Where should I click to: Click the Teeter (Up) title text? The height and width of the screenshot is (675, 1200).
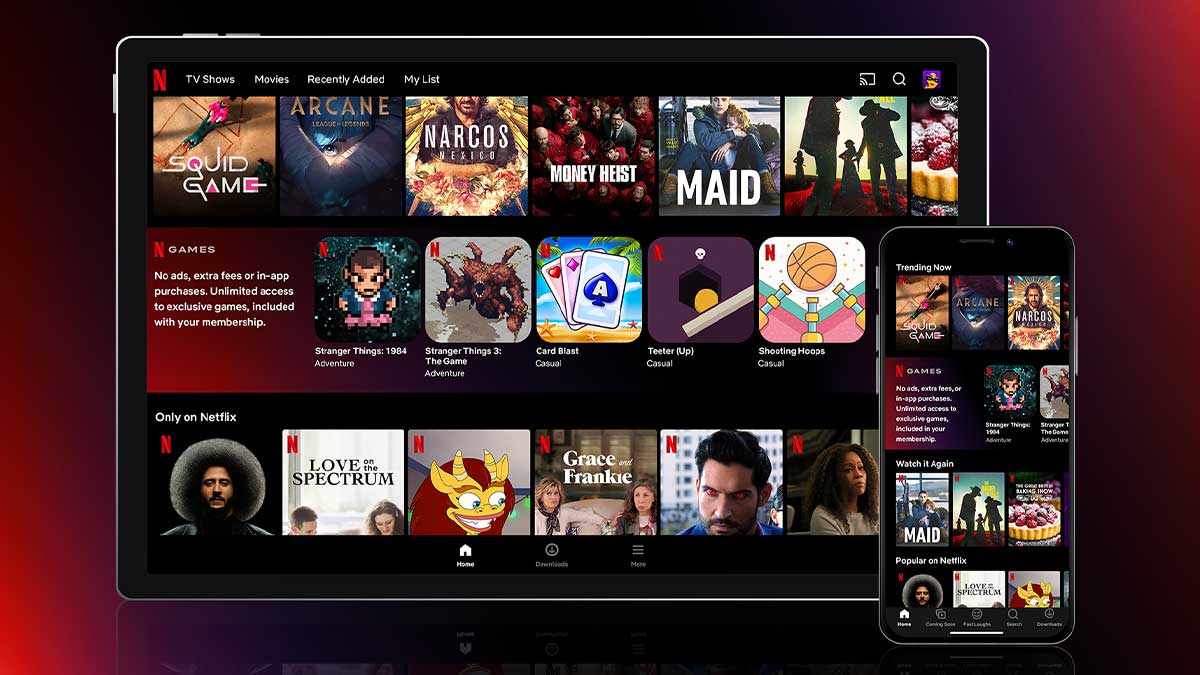pos(670,351)
